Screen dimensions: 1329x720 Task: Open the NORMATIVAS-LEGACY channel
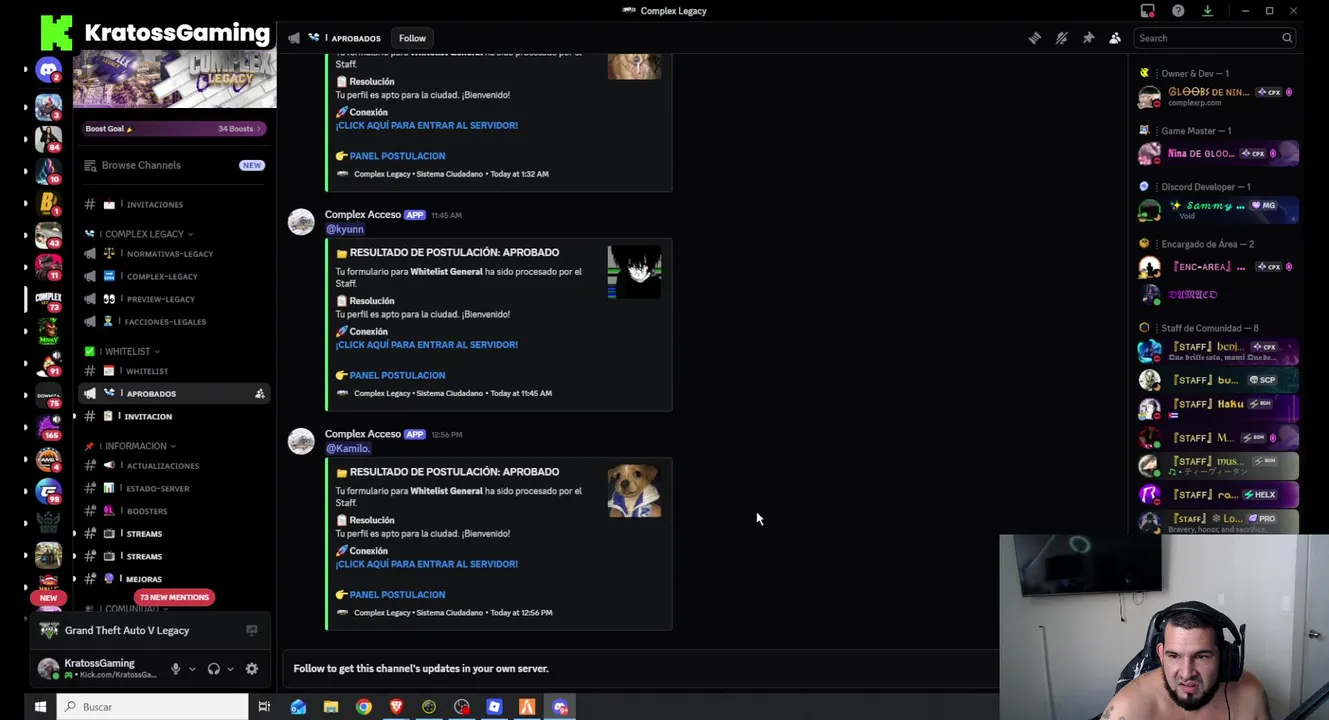coord(174,254)
